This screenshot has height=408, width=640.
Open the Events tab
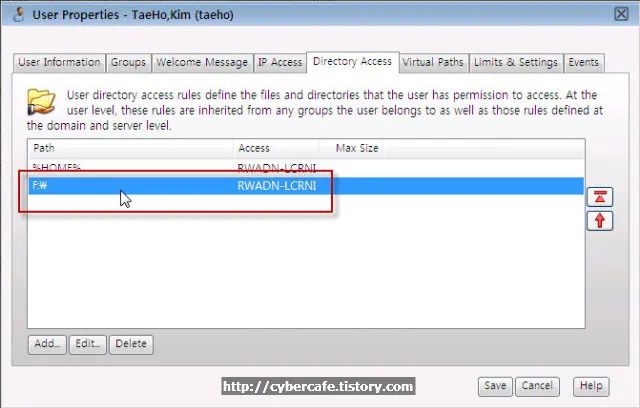[x=584, y=62]
